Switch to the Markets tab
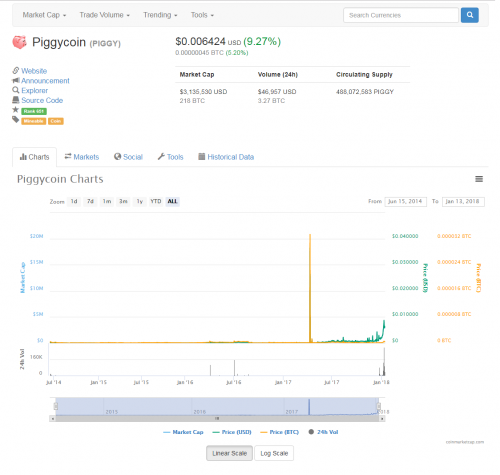The width and height of the screenshot is (500, 475). pos(82,157)
